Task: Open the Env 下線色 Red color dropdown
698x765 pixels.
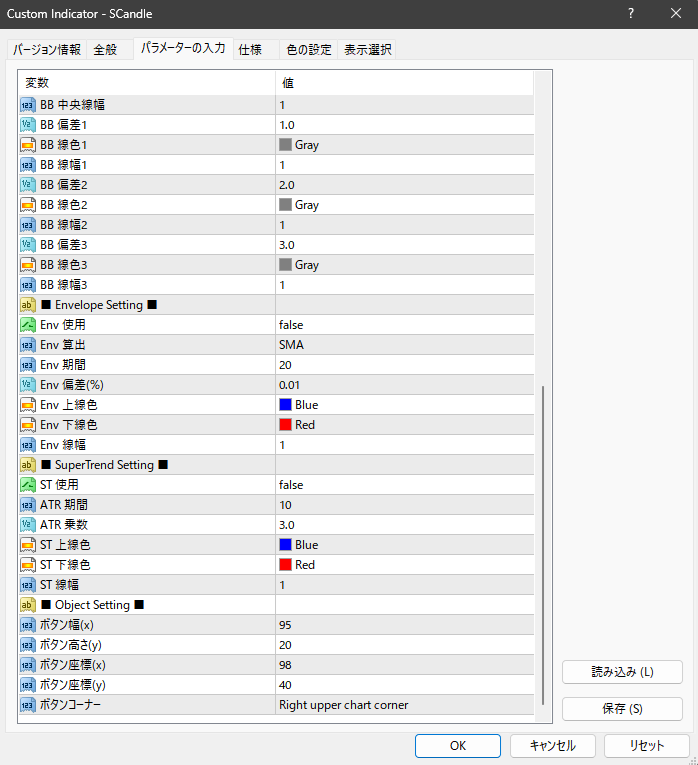Action: [x=404, y=425]
